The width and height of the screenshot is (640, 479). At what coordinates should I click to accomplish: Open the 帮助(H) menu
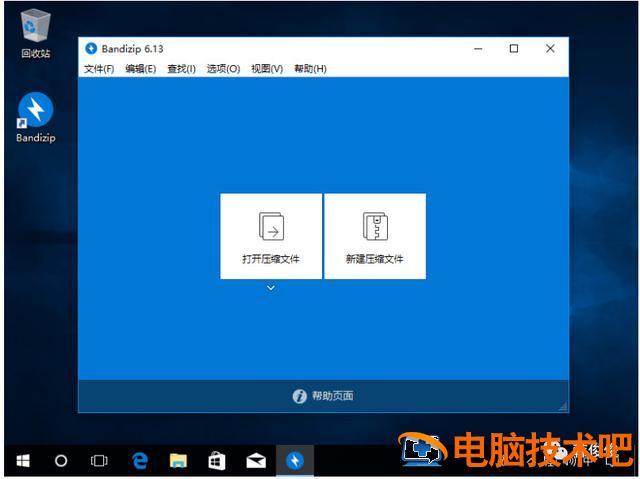(310, 69)
